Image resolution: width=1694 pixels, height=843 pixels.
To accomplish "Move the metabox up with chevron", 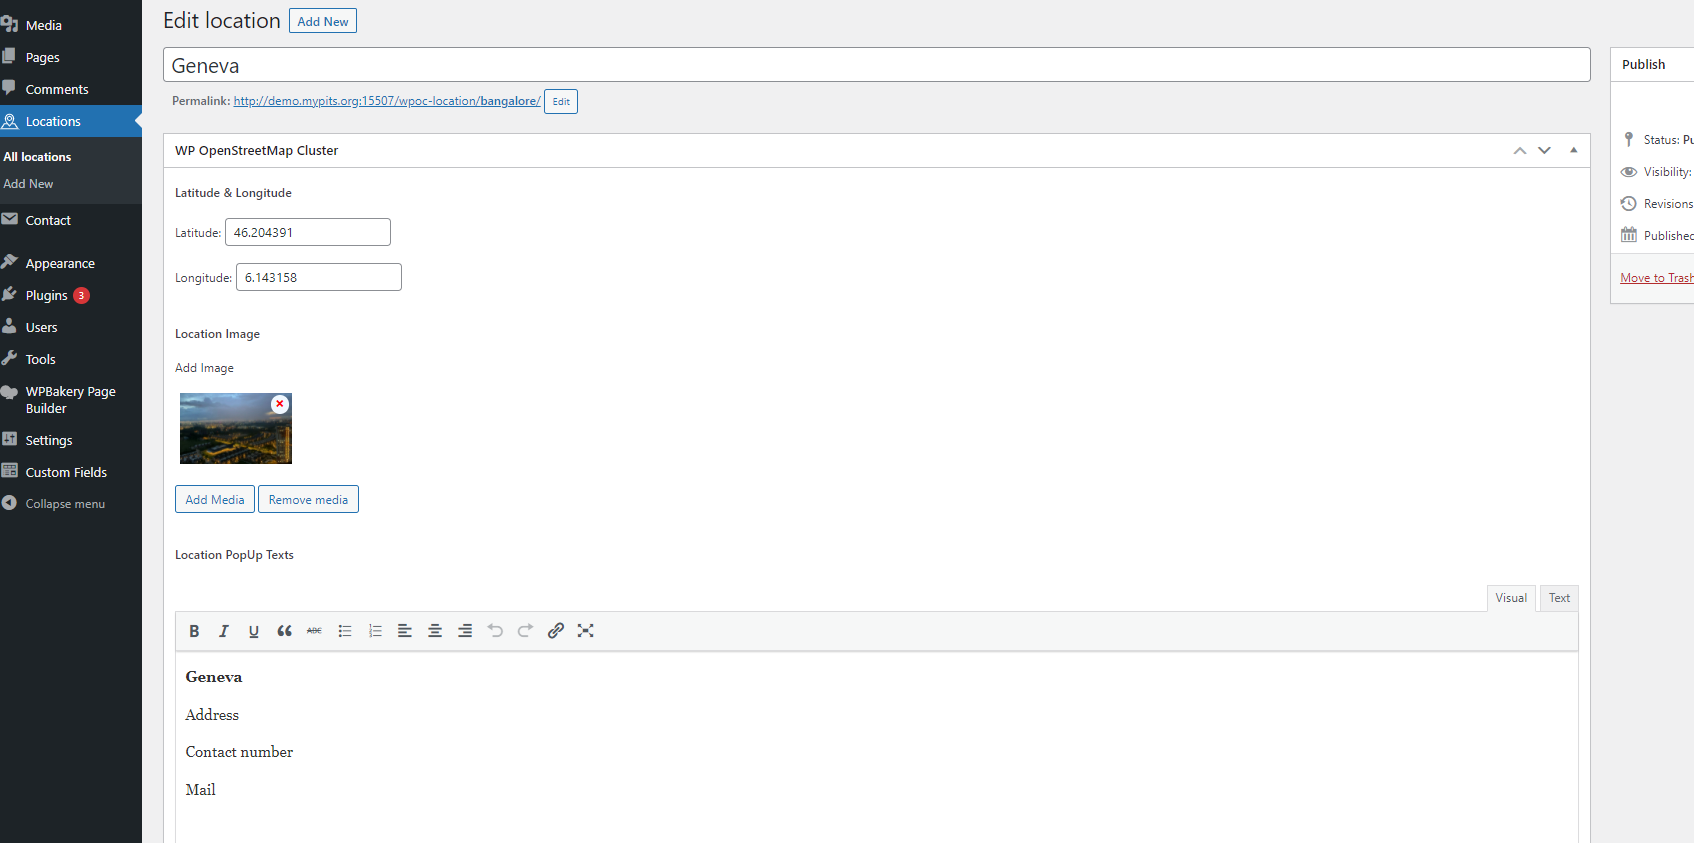I will pyautogui.click(x=1519, y=150).
